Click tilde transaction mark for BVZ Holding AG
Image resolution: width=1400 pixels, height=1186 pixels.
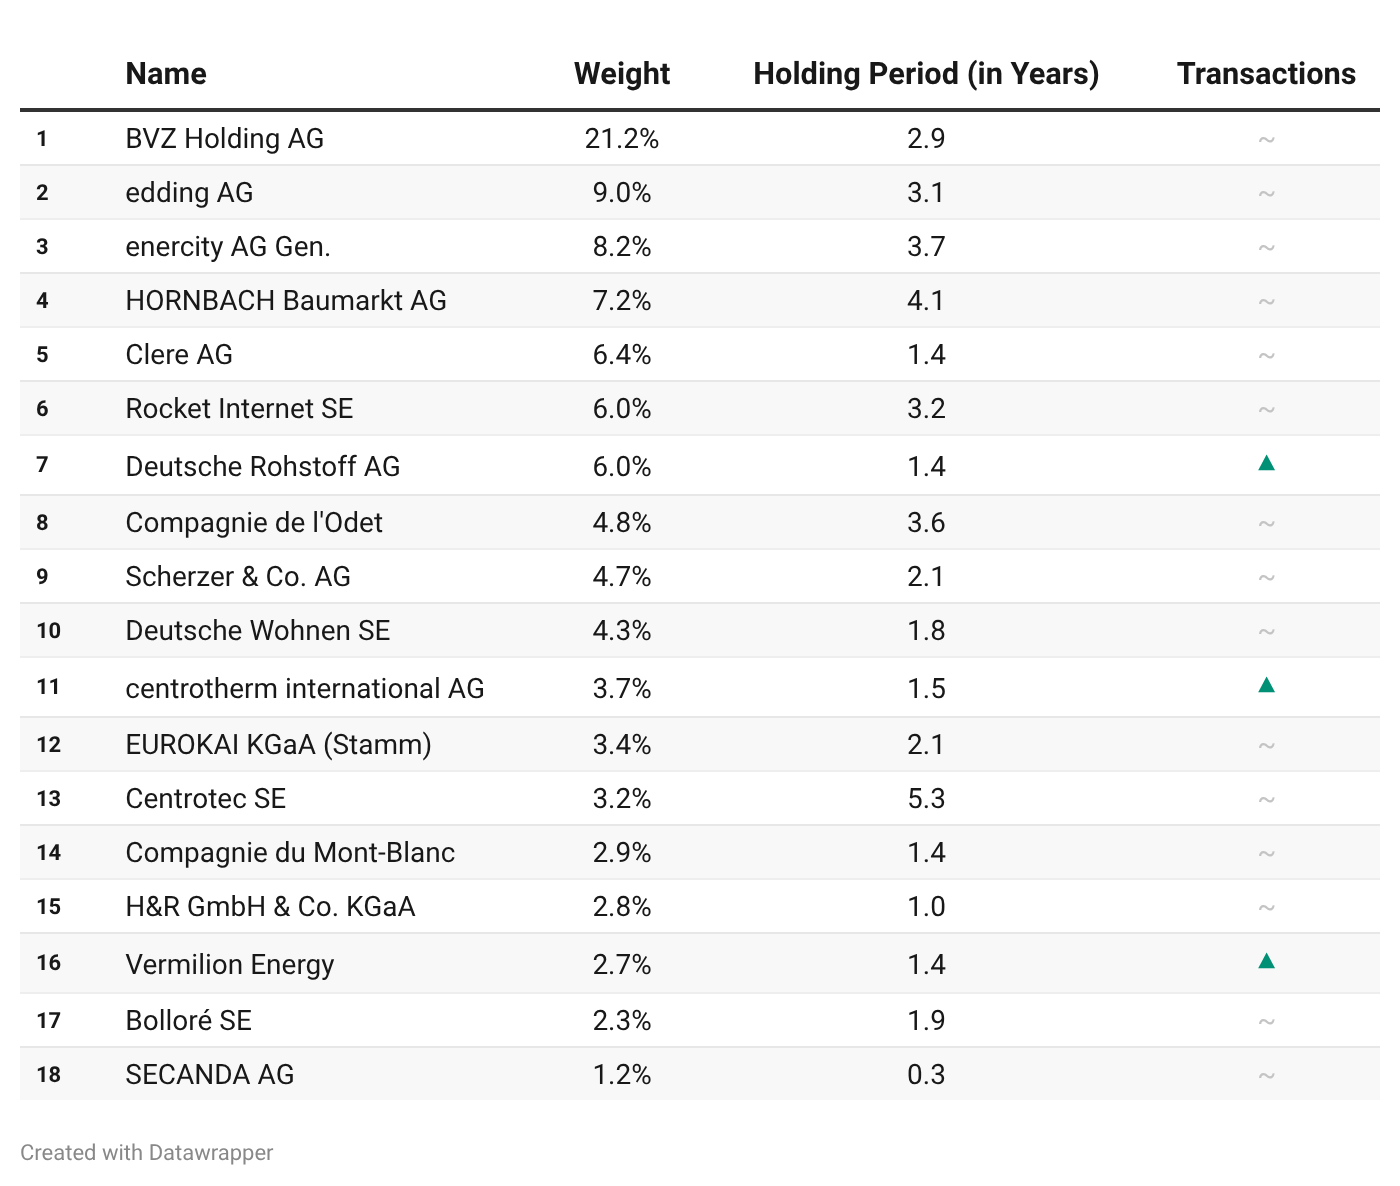click(x=1266, y=139)
